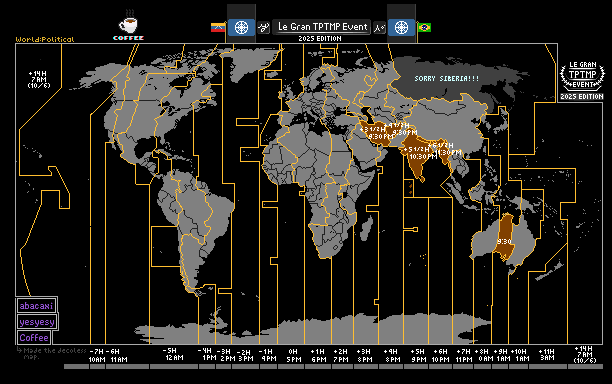Click the small icon left of the event title
This screenshot has width=612, height=384.
tap(264, 28)
